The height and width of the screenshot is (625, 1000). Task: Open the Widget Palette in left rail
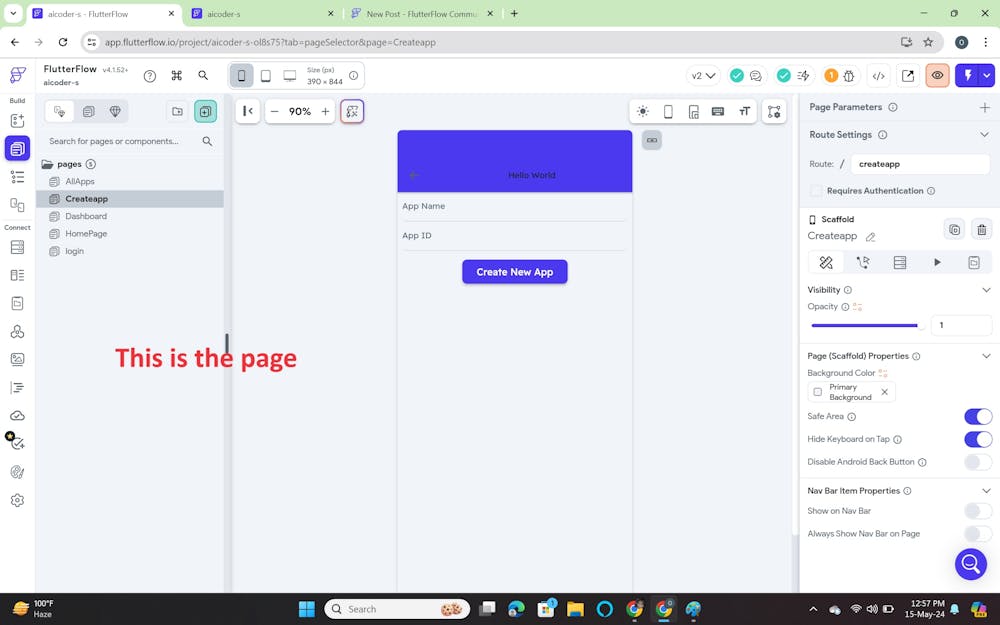[17, 121]
